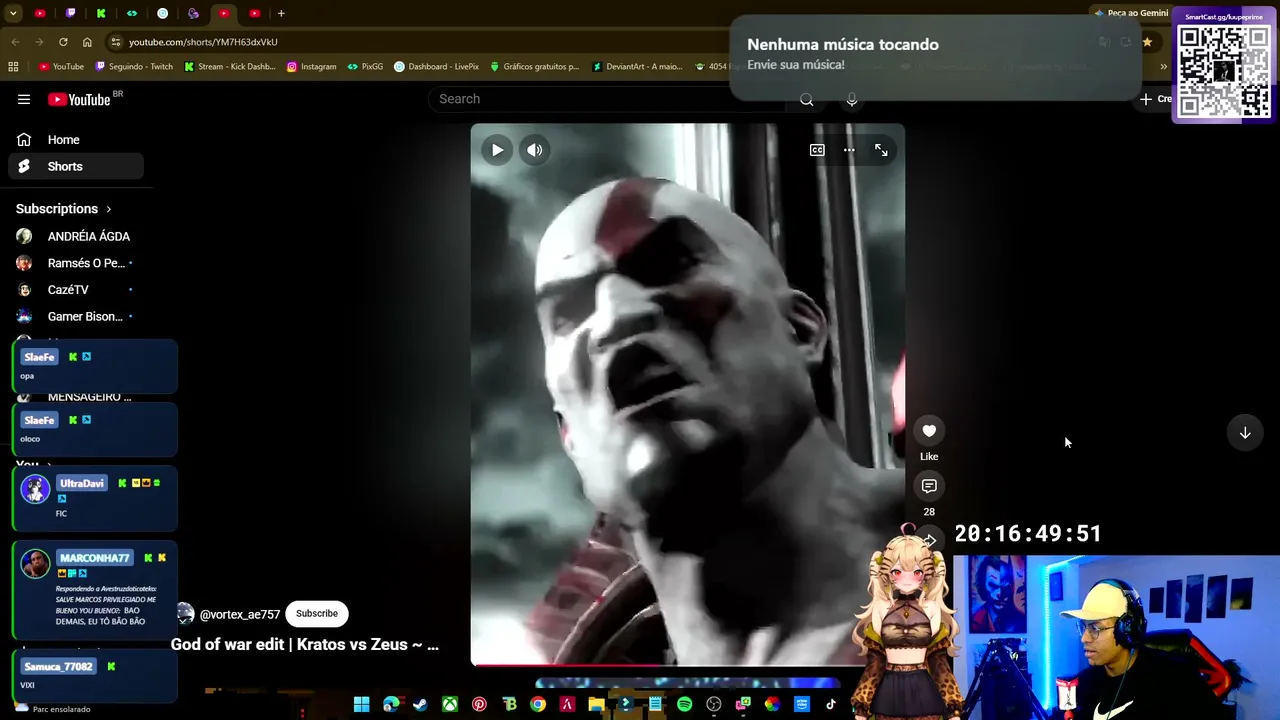The image size is (1280, 720).
Task: Start voice search with the microphone
Action: (852, 99)
